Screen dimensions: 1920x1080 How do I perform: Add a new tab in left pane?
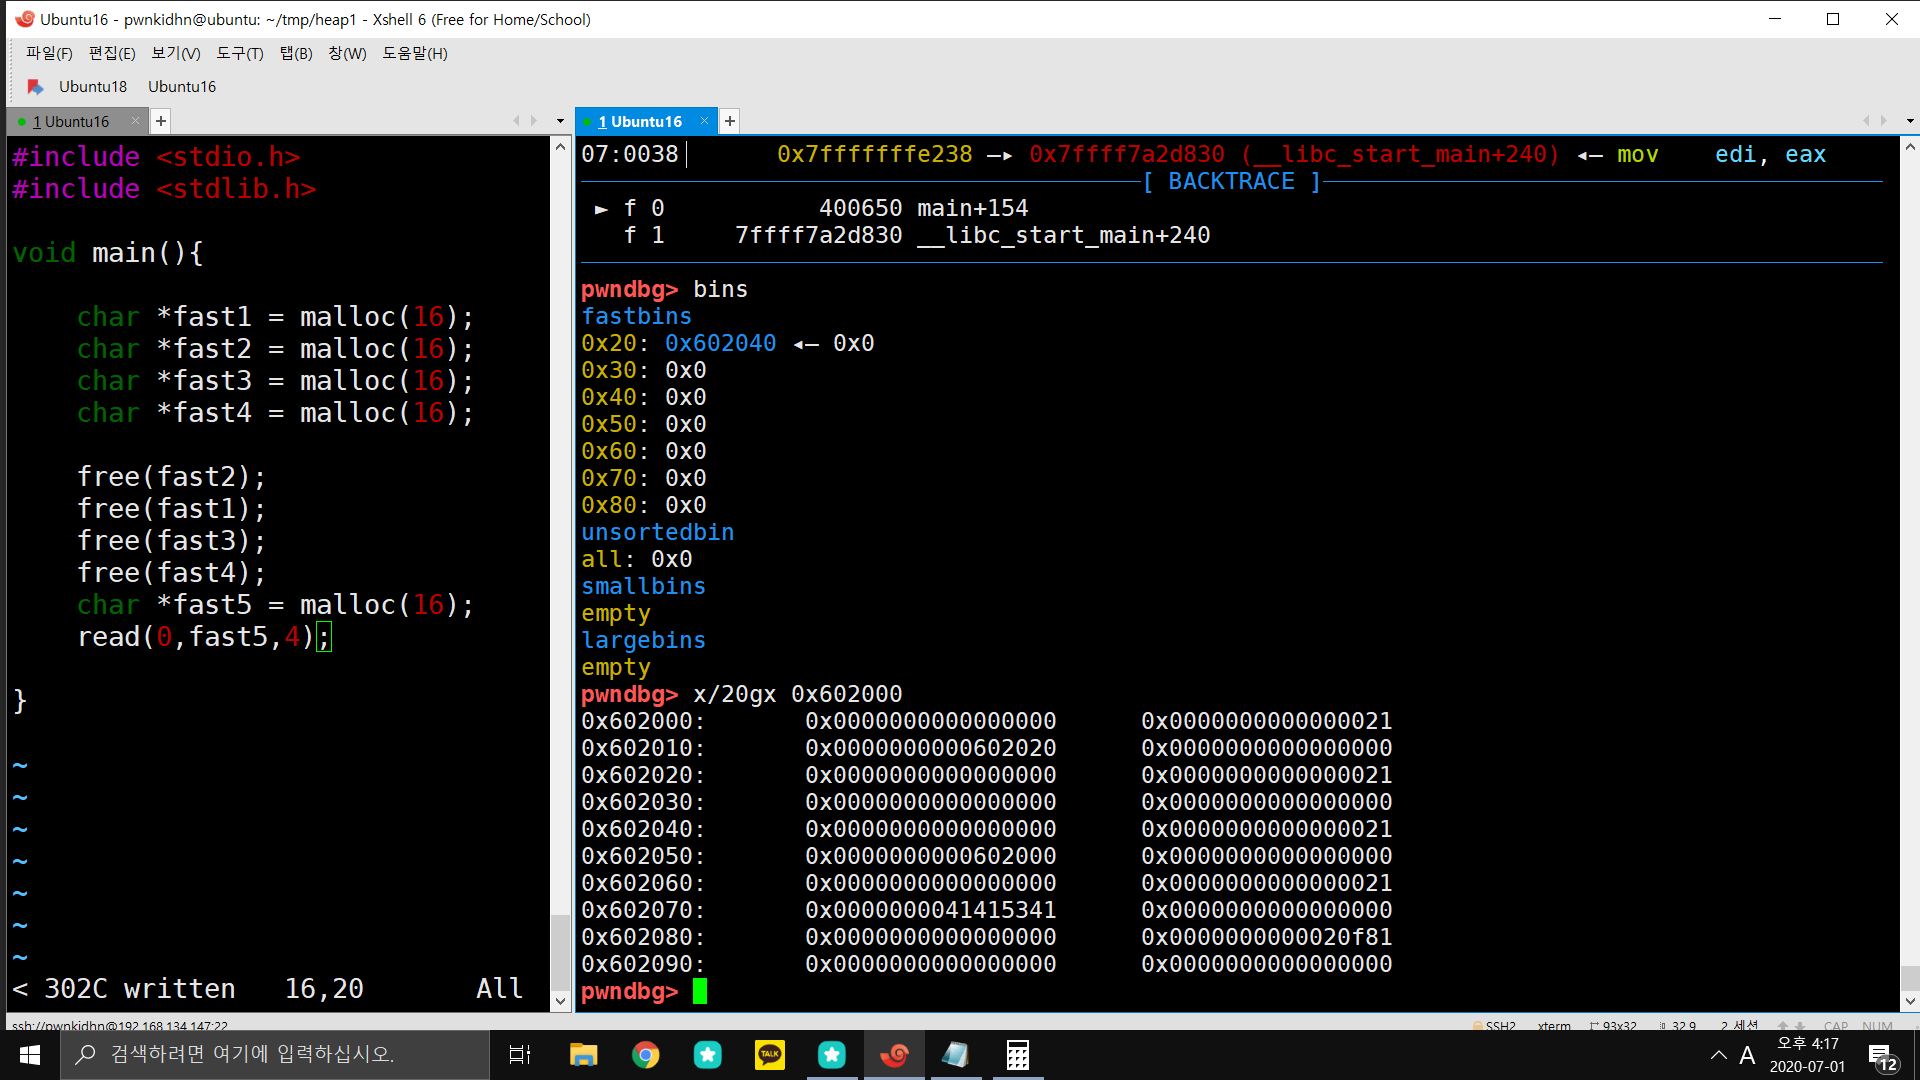point(161,121)
